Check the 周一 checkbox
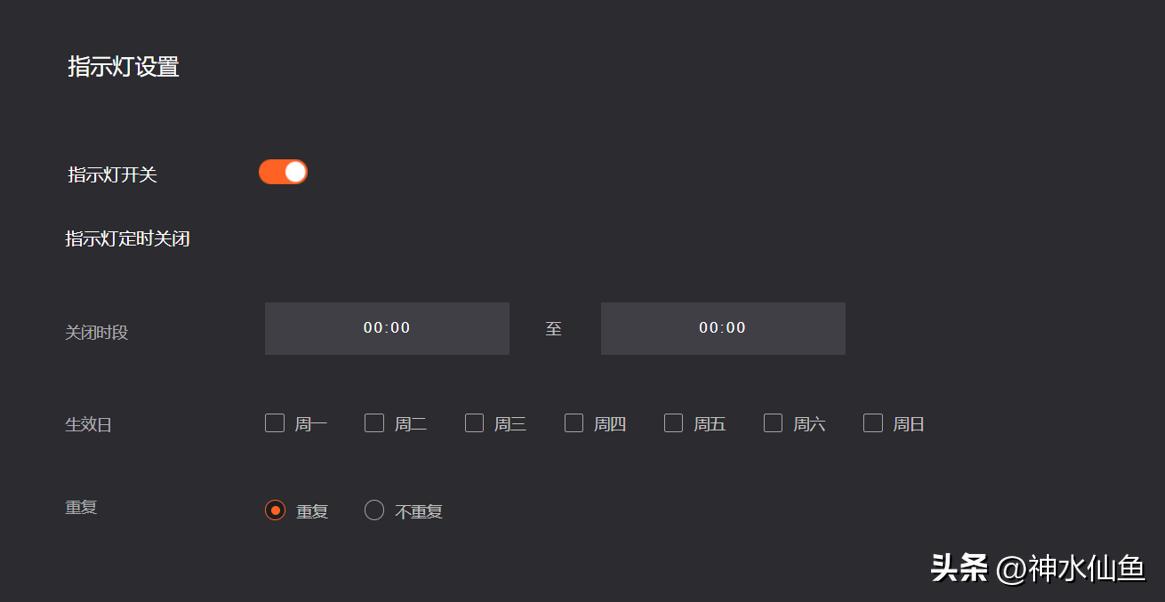The width and height of the screenshot is (1165, 602). [x=274, y=423]
